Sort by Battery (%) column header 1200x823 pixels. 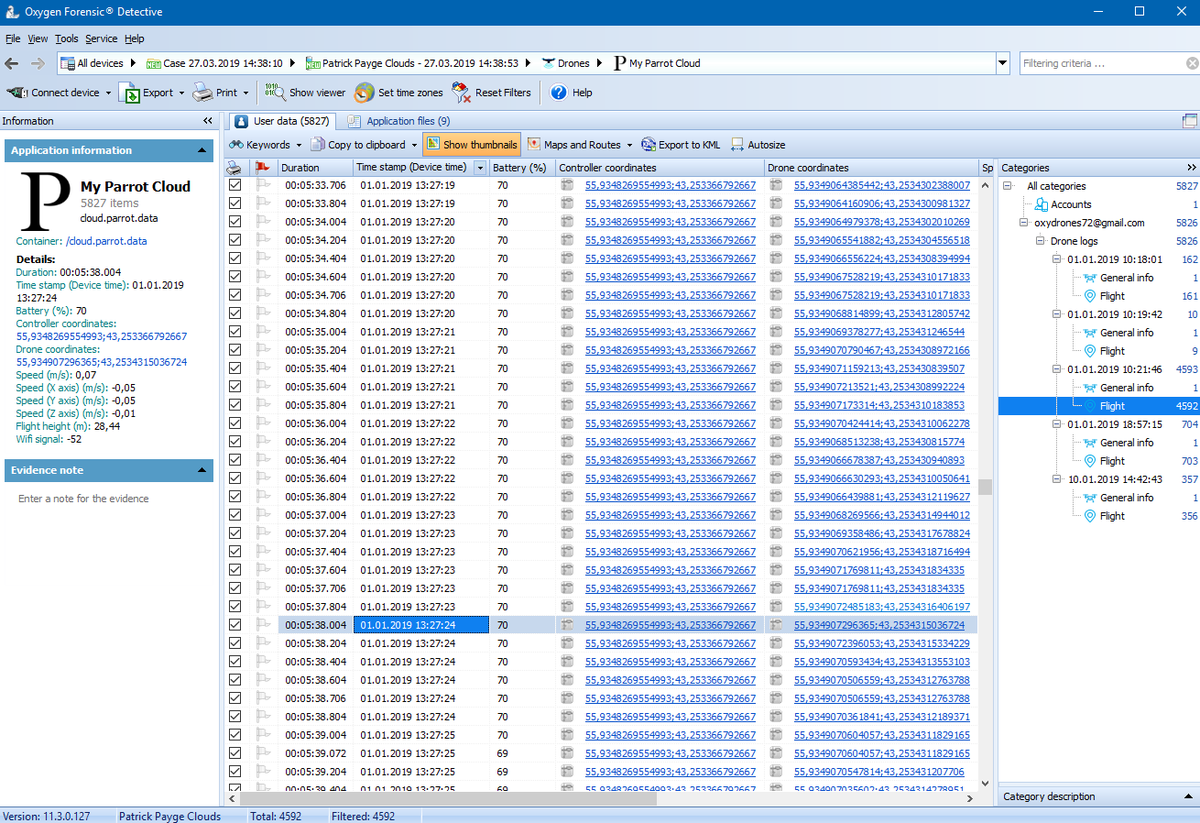[x=522, y=168]
